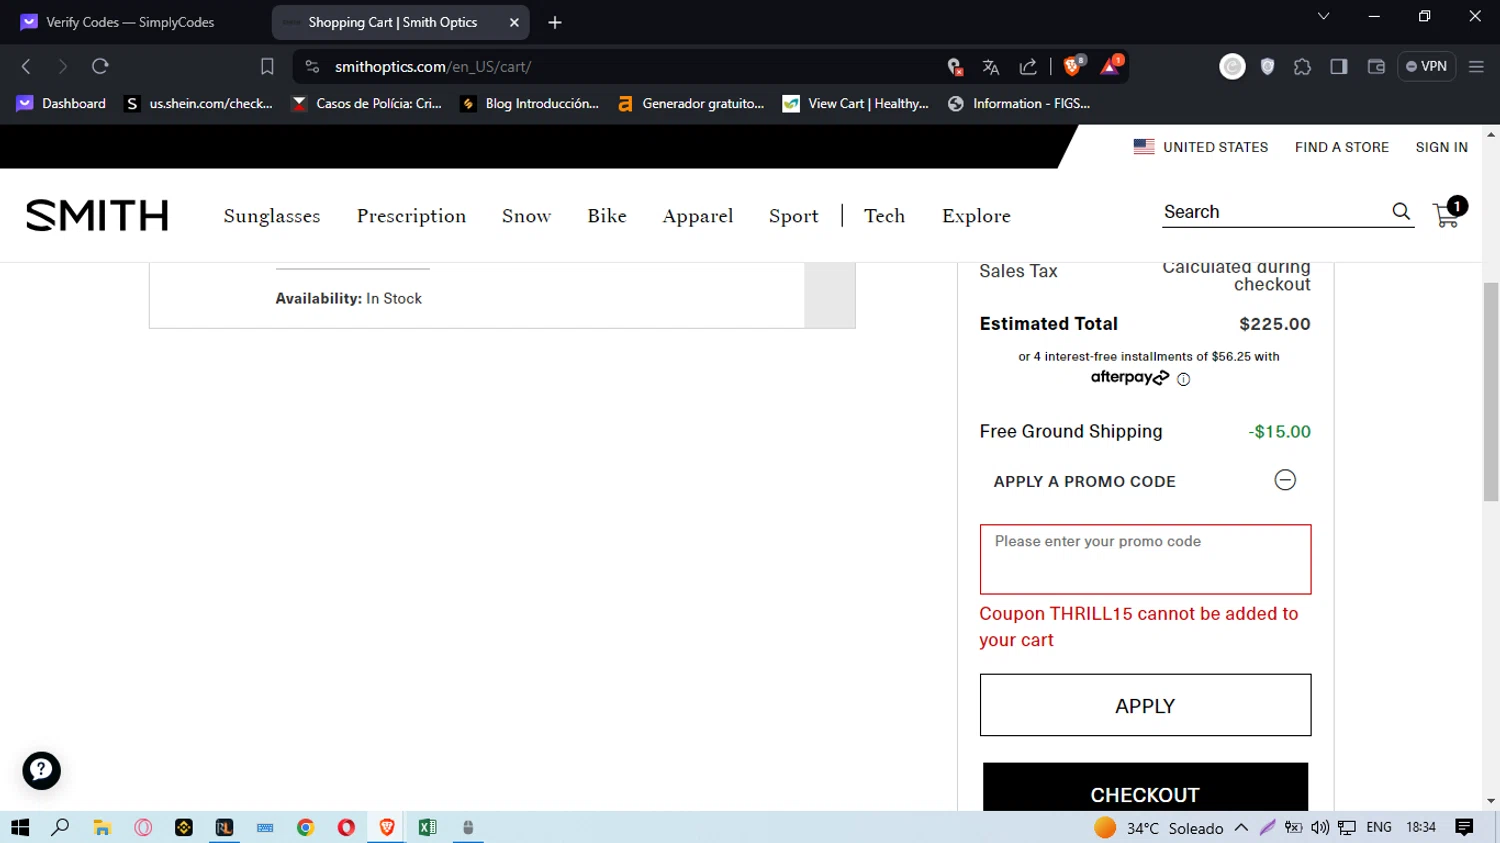Viewport: 1500px width, 843px height.
Task: Open the browser extensions puzzle icon
Action: click(1302, 67)
